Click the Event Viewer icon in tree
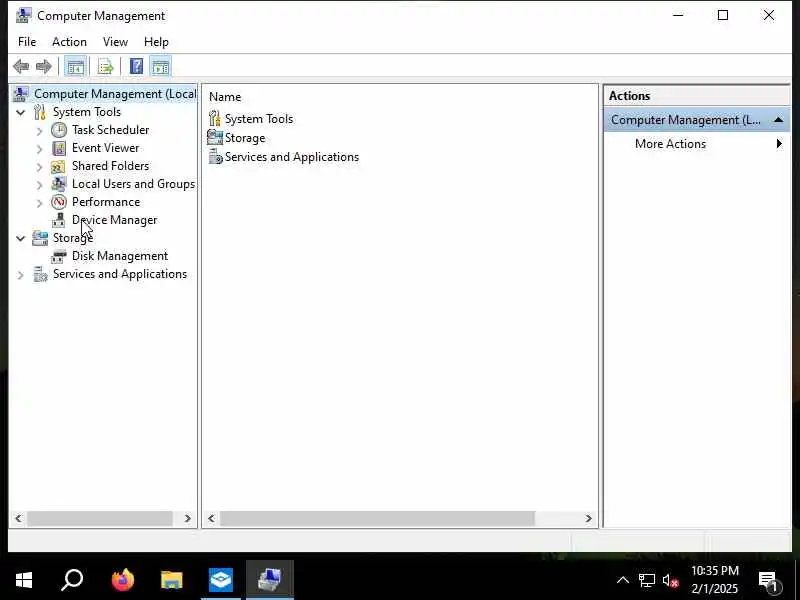The height and width of the screenshot is (600, 800). coord(59,148)
